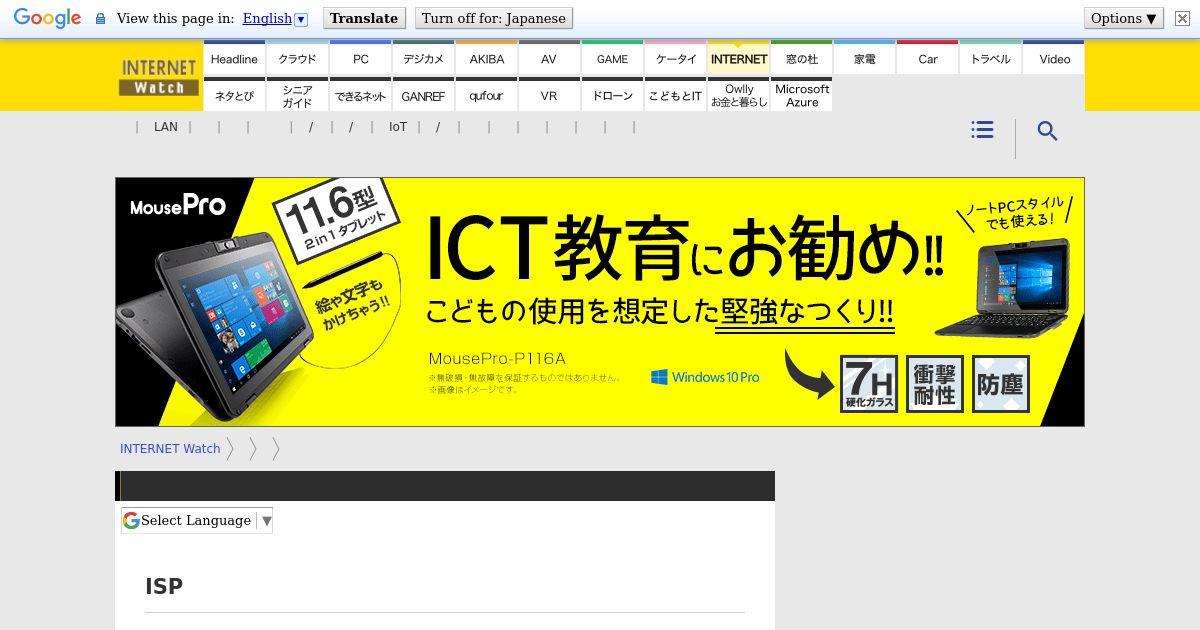Open the Car tab
This screenshot has width=1200, height=630.
point(927,58)
